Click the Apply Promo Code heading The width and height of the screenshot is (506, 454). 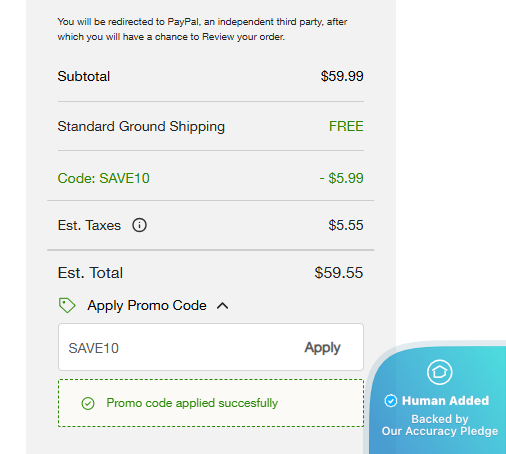pos(147,305)
